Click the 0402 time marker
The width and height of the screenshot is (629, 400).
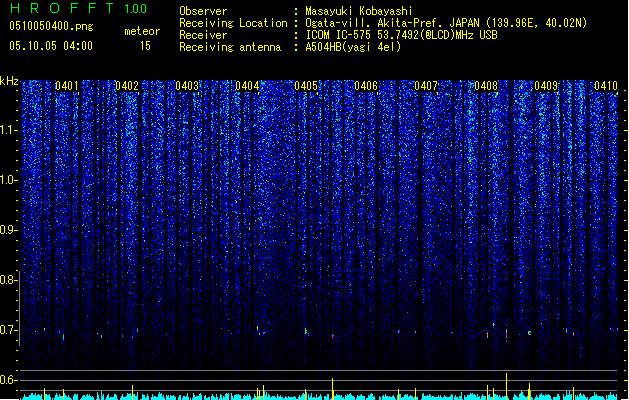coord(127,86)
